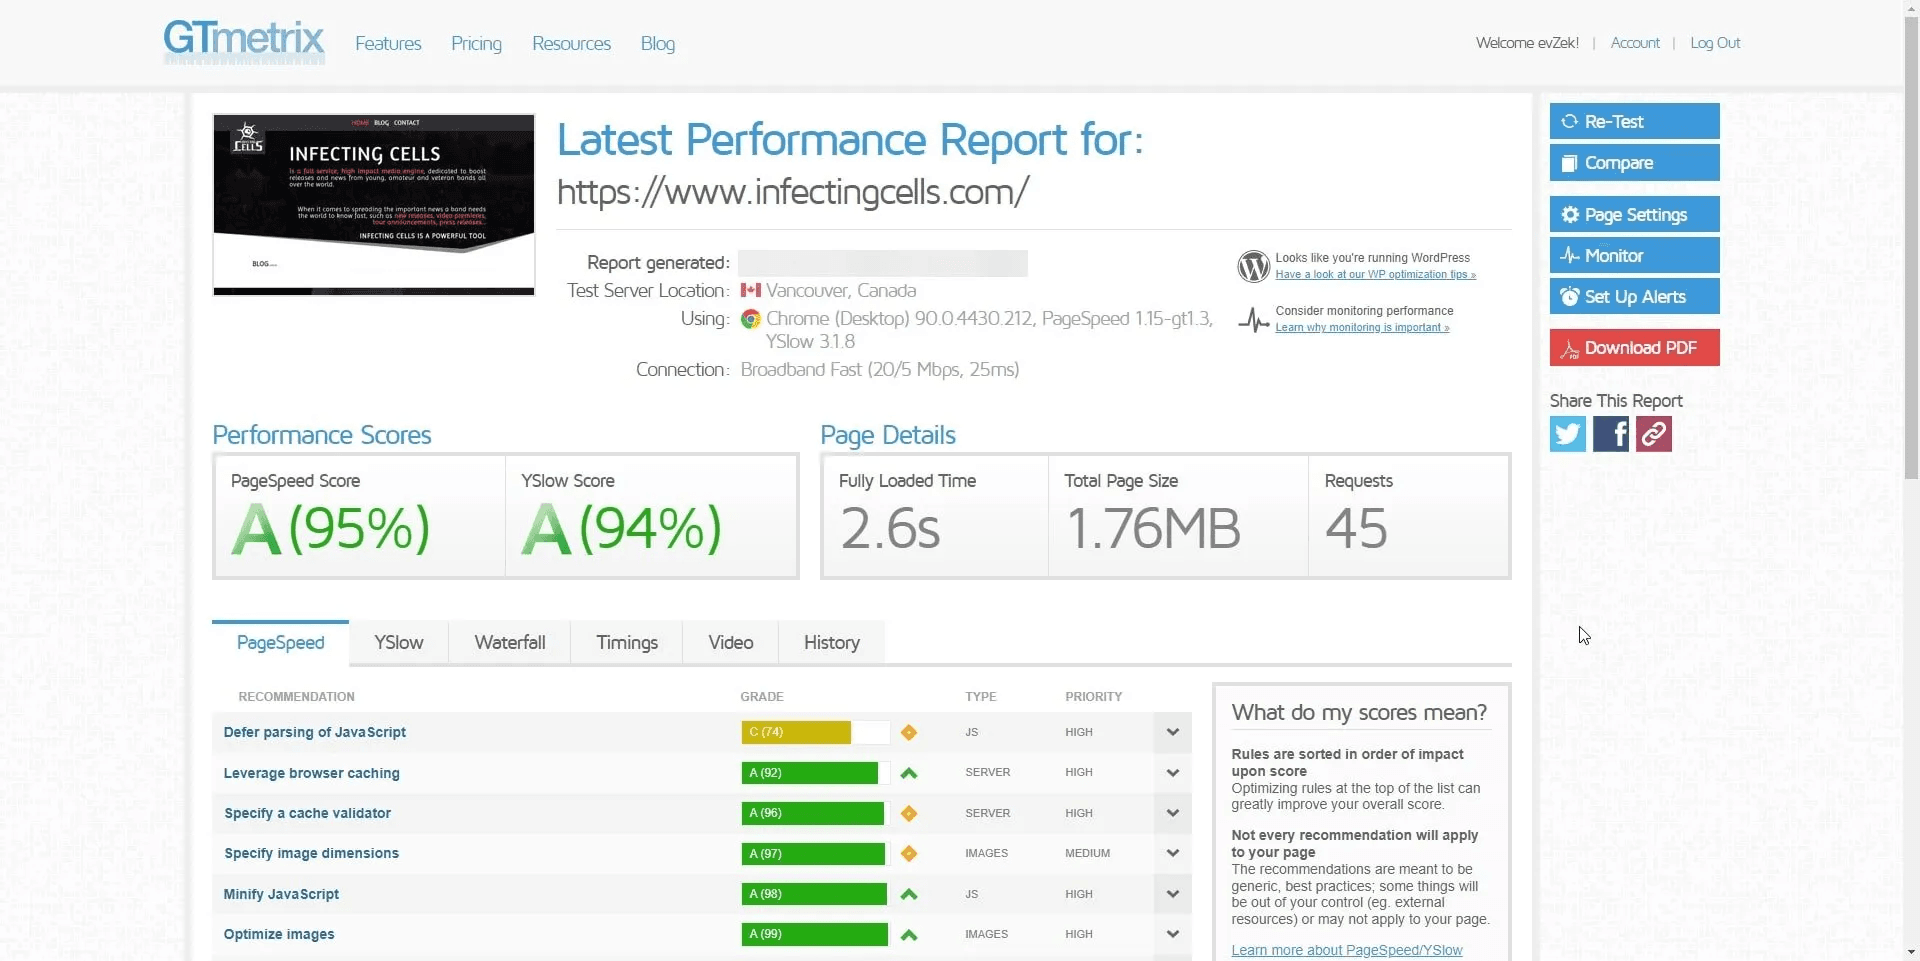Viewport: 1920px width, 961px height.
Task: Click the Compare button
Action: (1634, 162)
